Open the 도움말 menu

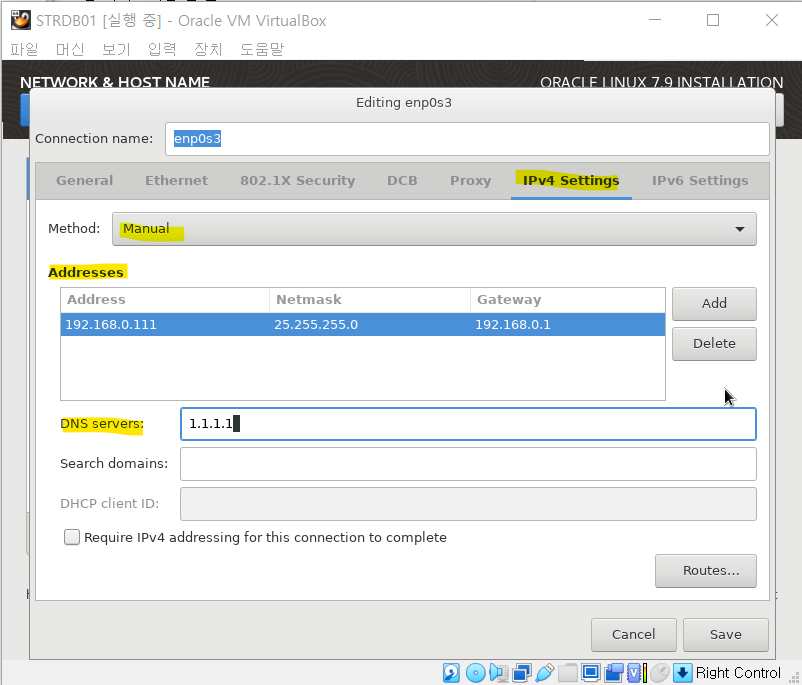262,49
